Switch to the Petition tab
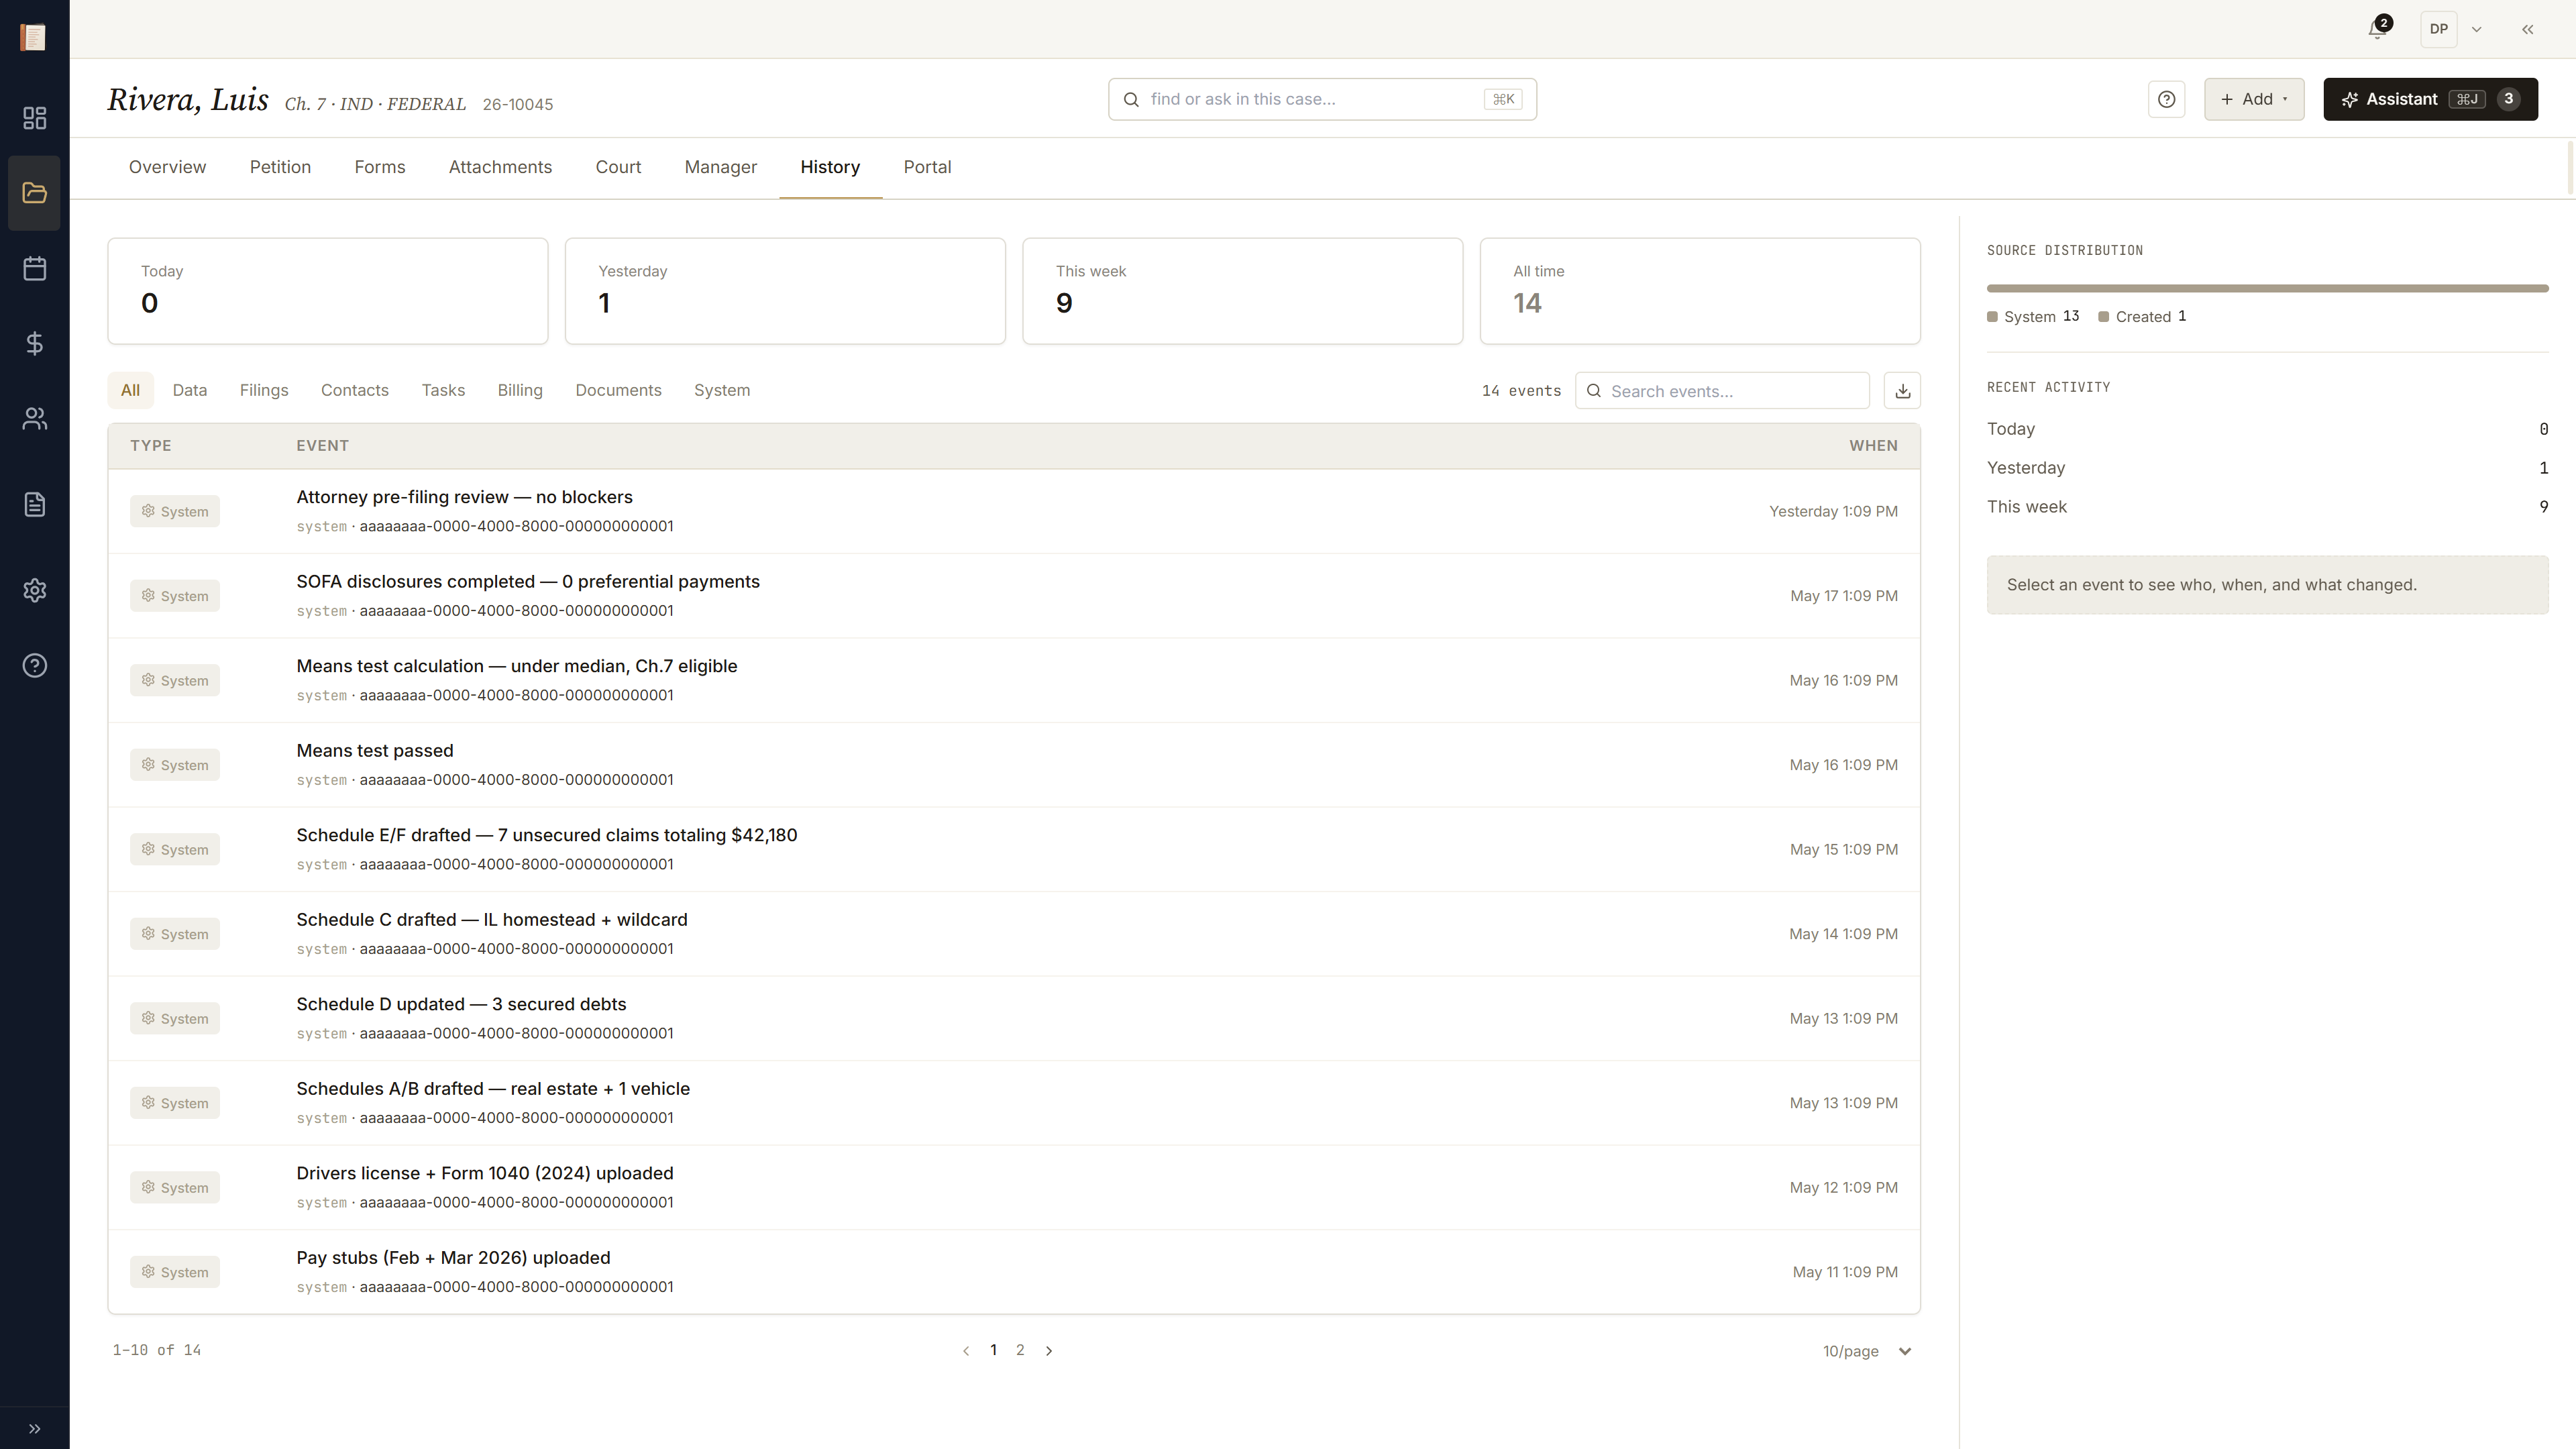 [280, 167]
